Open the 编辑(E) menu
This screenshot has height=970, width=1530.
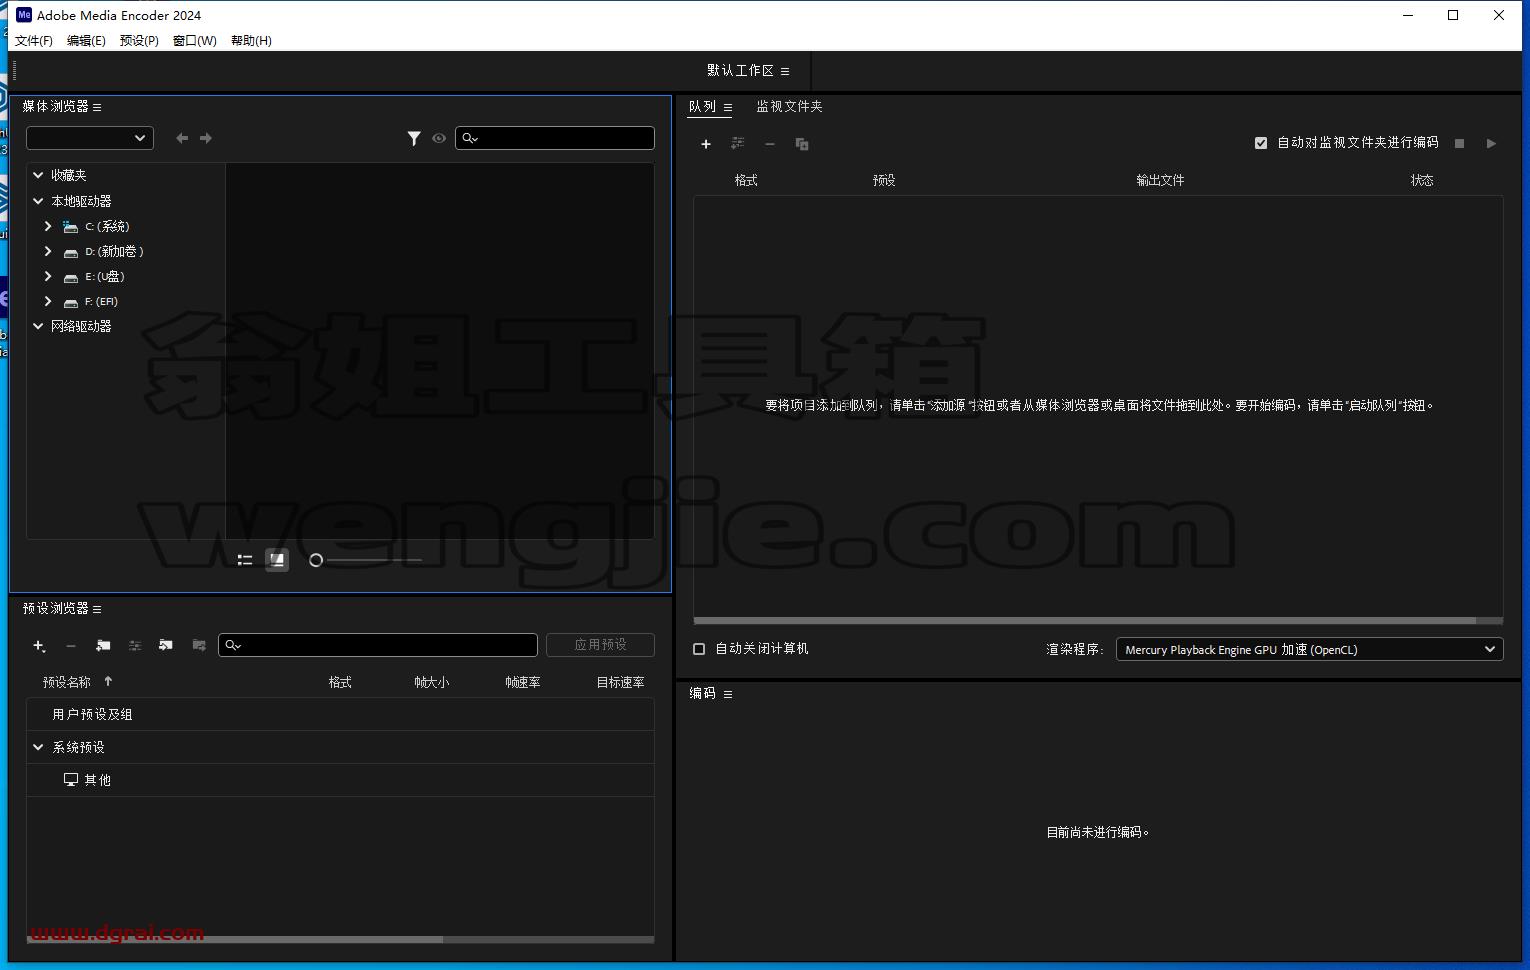click(x=86, y=41)
